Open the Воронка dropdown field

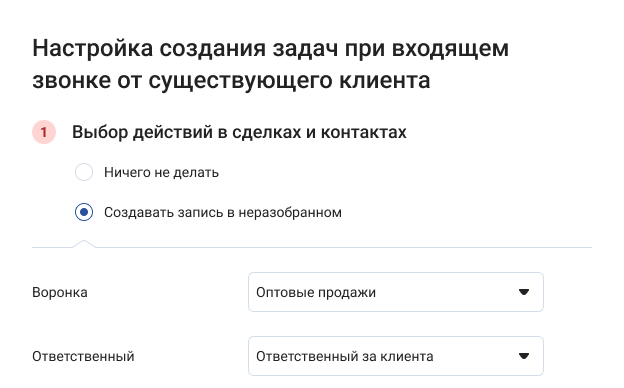point(396,292)
